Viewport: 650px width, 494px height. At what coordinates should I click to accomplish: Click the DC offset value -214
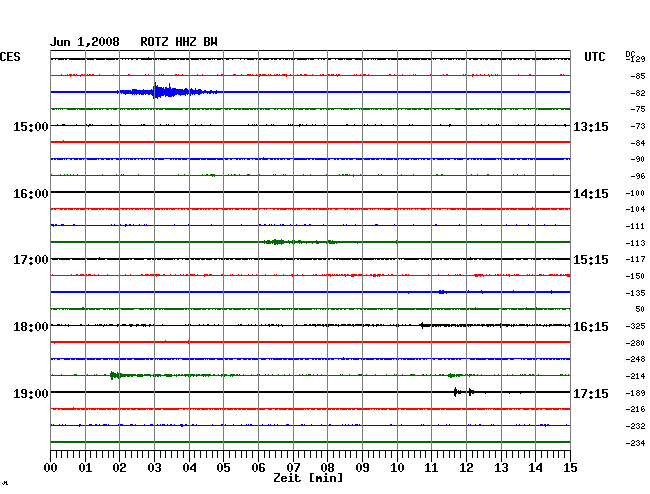(635, 376)
